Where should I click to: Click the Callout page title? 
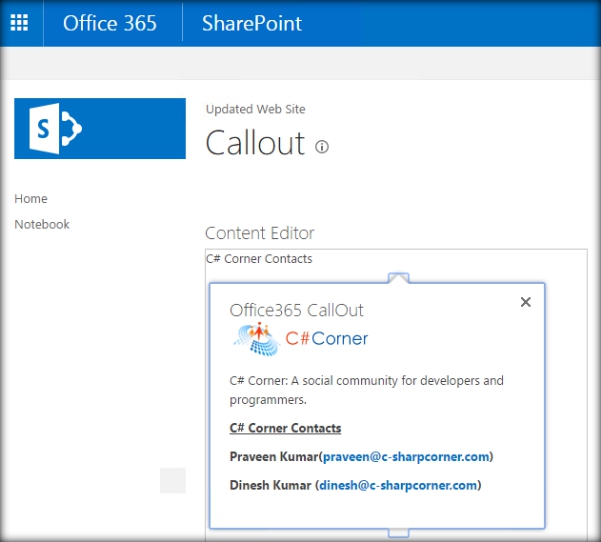tap(255, 143)
